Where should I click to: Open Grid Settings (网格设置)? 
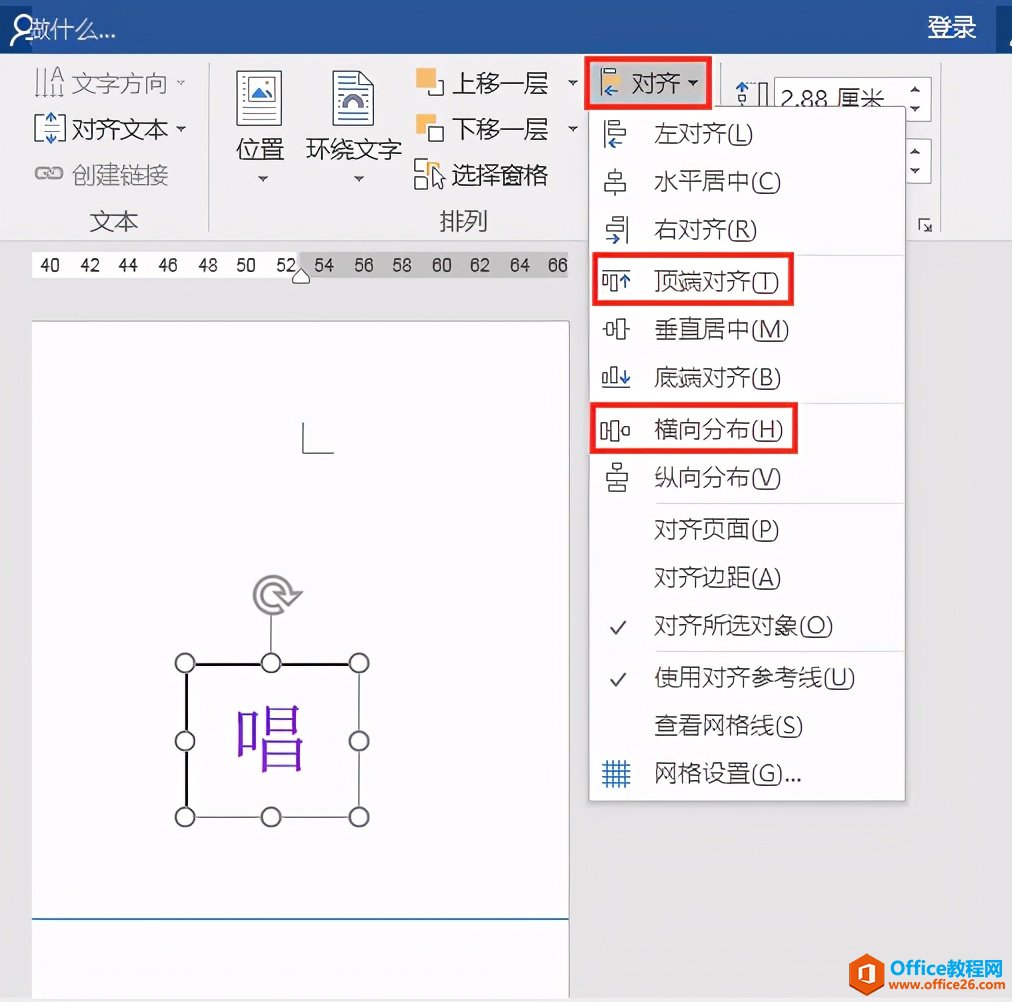[747, 773]
